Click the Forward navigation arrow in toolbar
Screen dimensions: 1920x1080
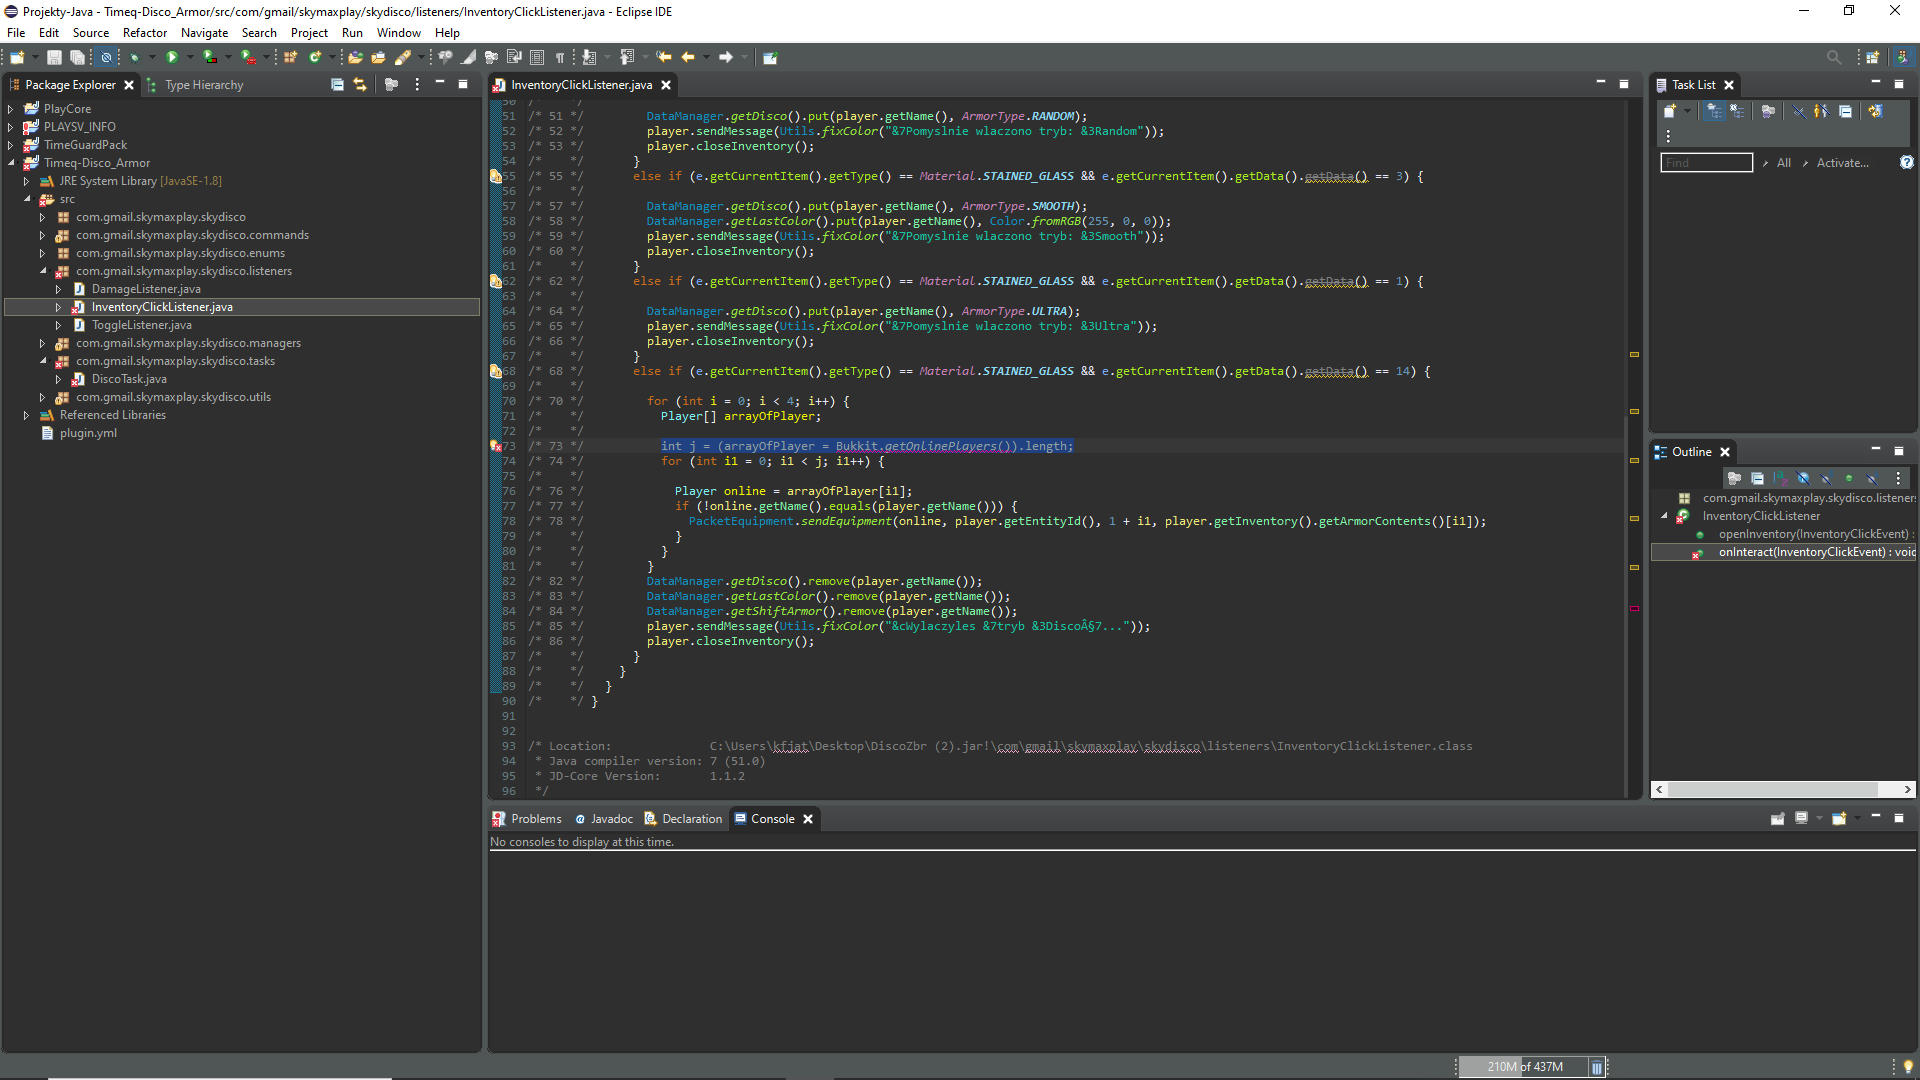(726, 58)
